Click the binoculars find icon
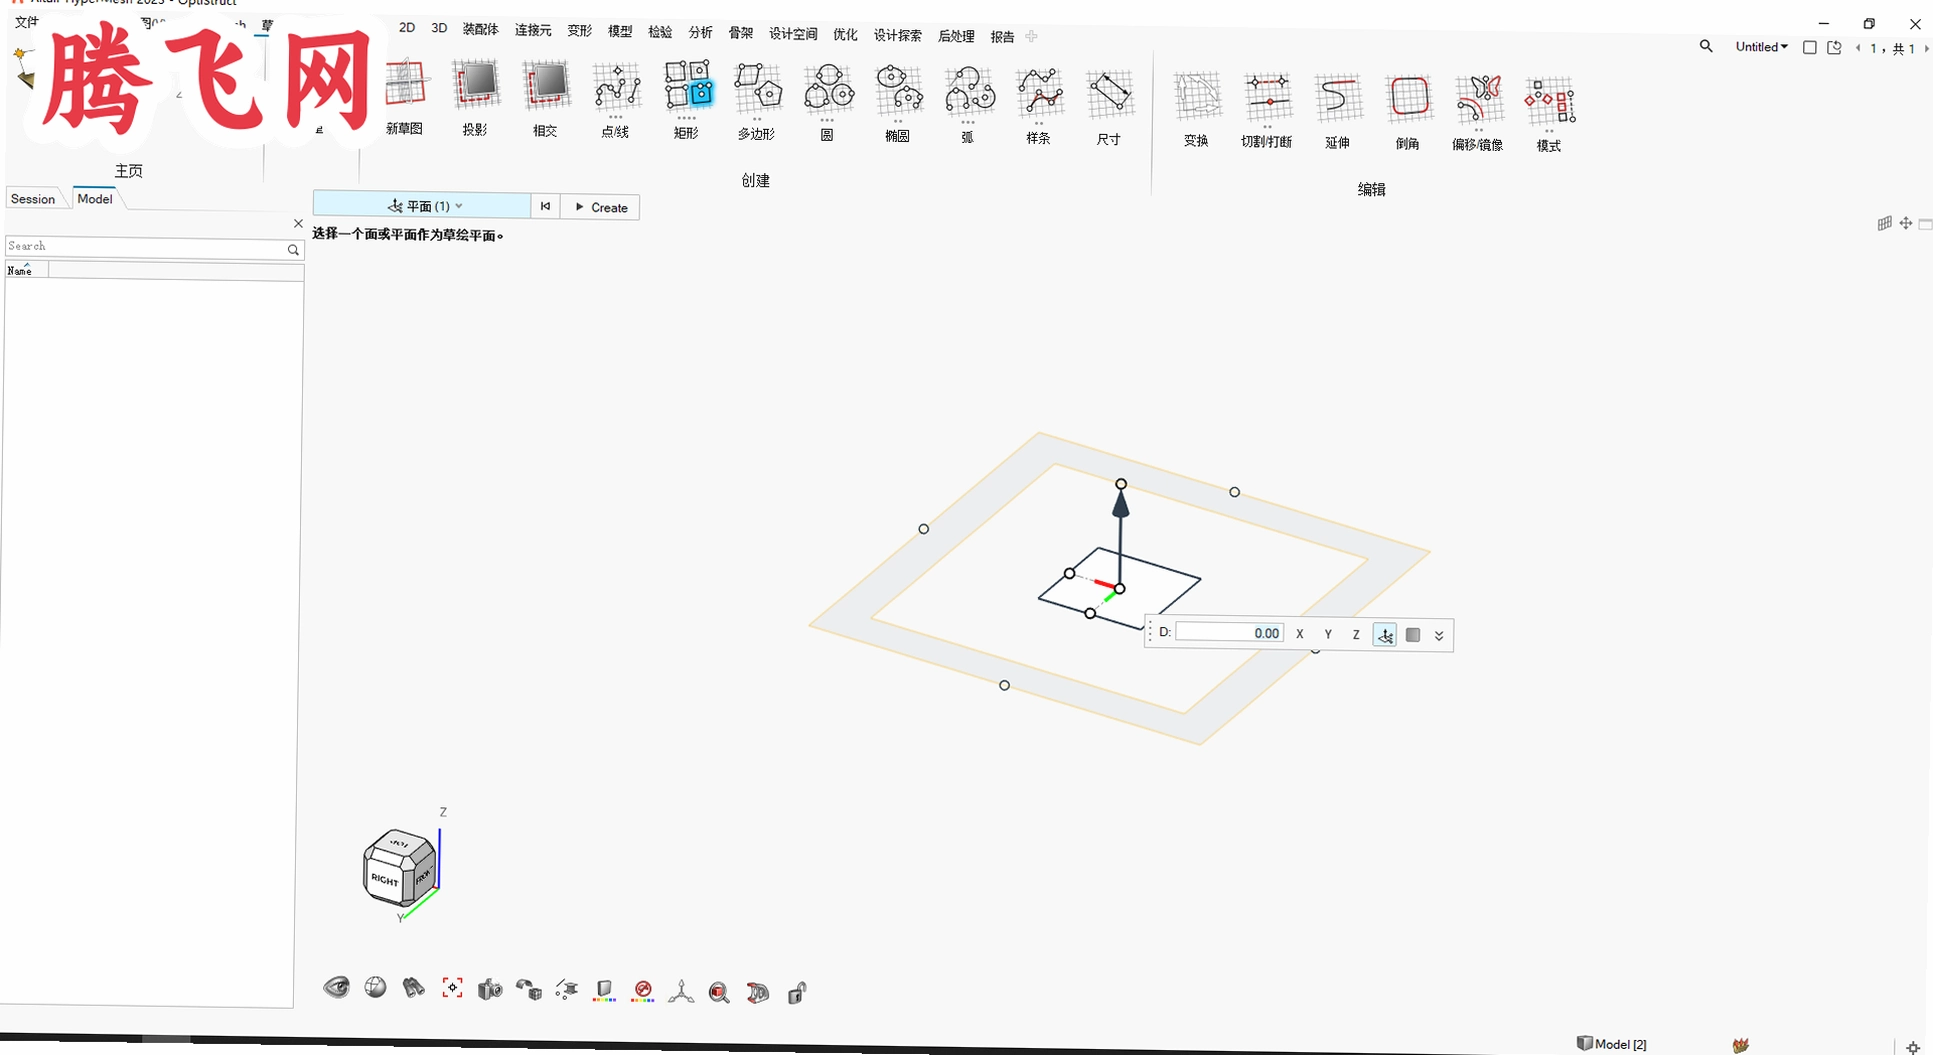The width and height of the screenshot is (1933, 1055). pyautogui.click(x=413, y=988)
